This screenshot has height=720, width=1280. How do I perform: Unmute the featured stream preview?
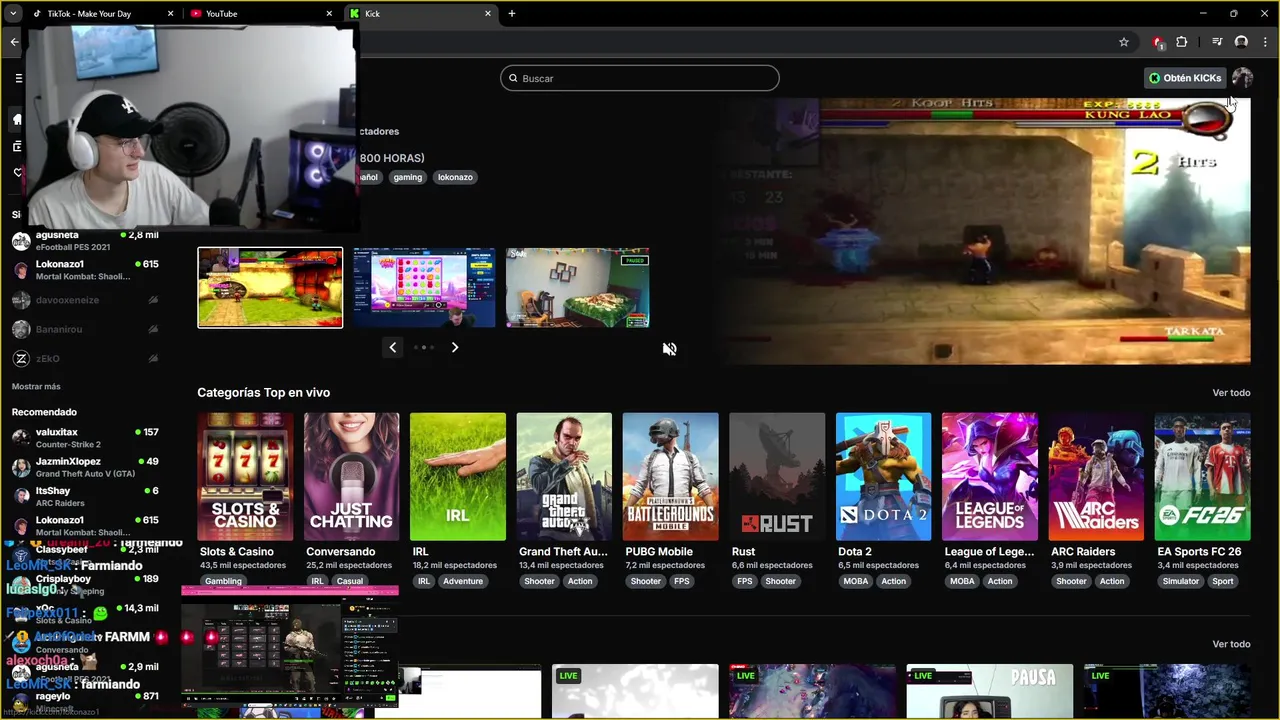click(669, 349)
